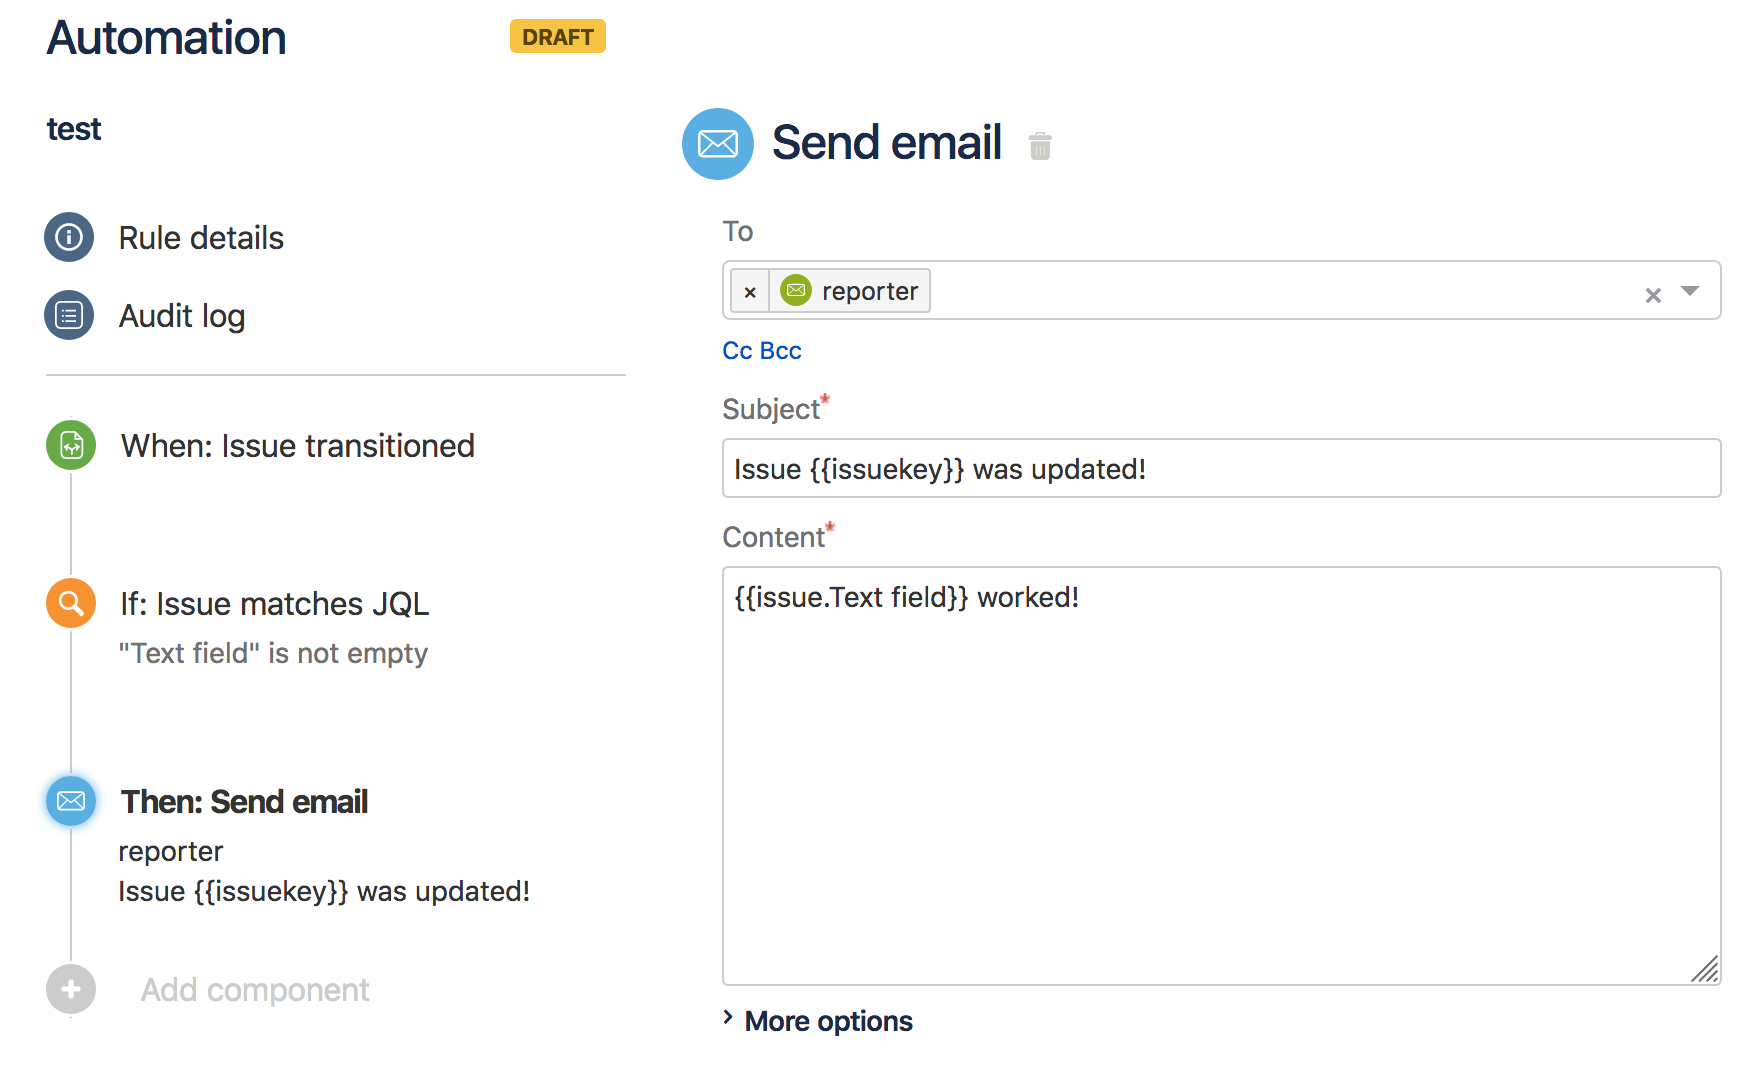Click inside the Subject input field

click(x=1221, y=468)
